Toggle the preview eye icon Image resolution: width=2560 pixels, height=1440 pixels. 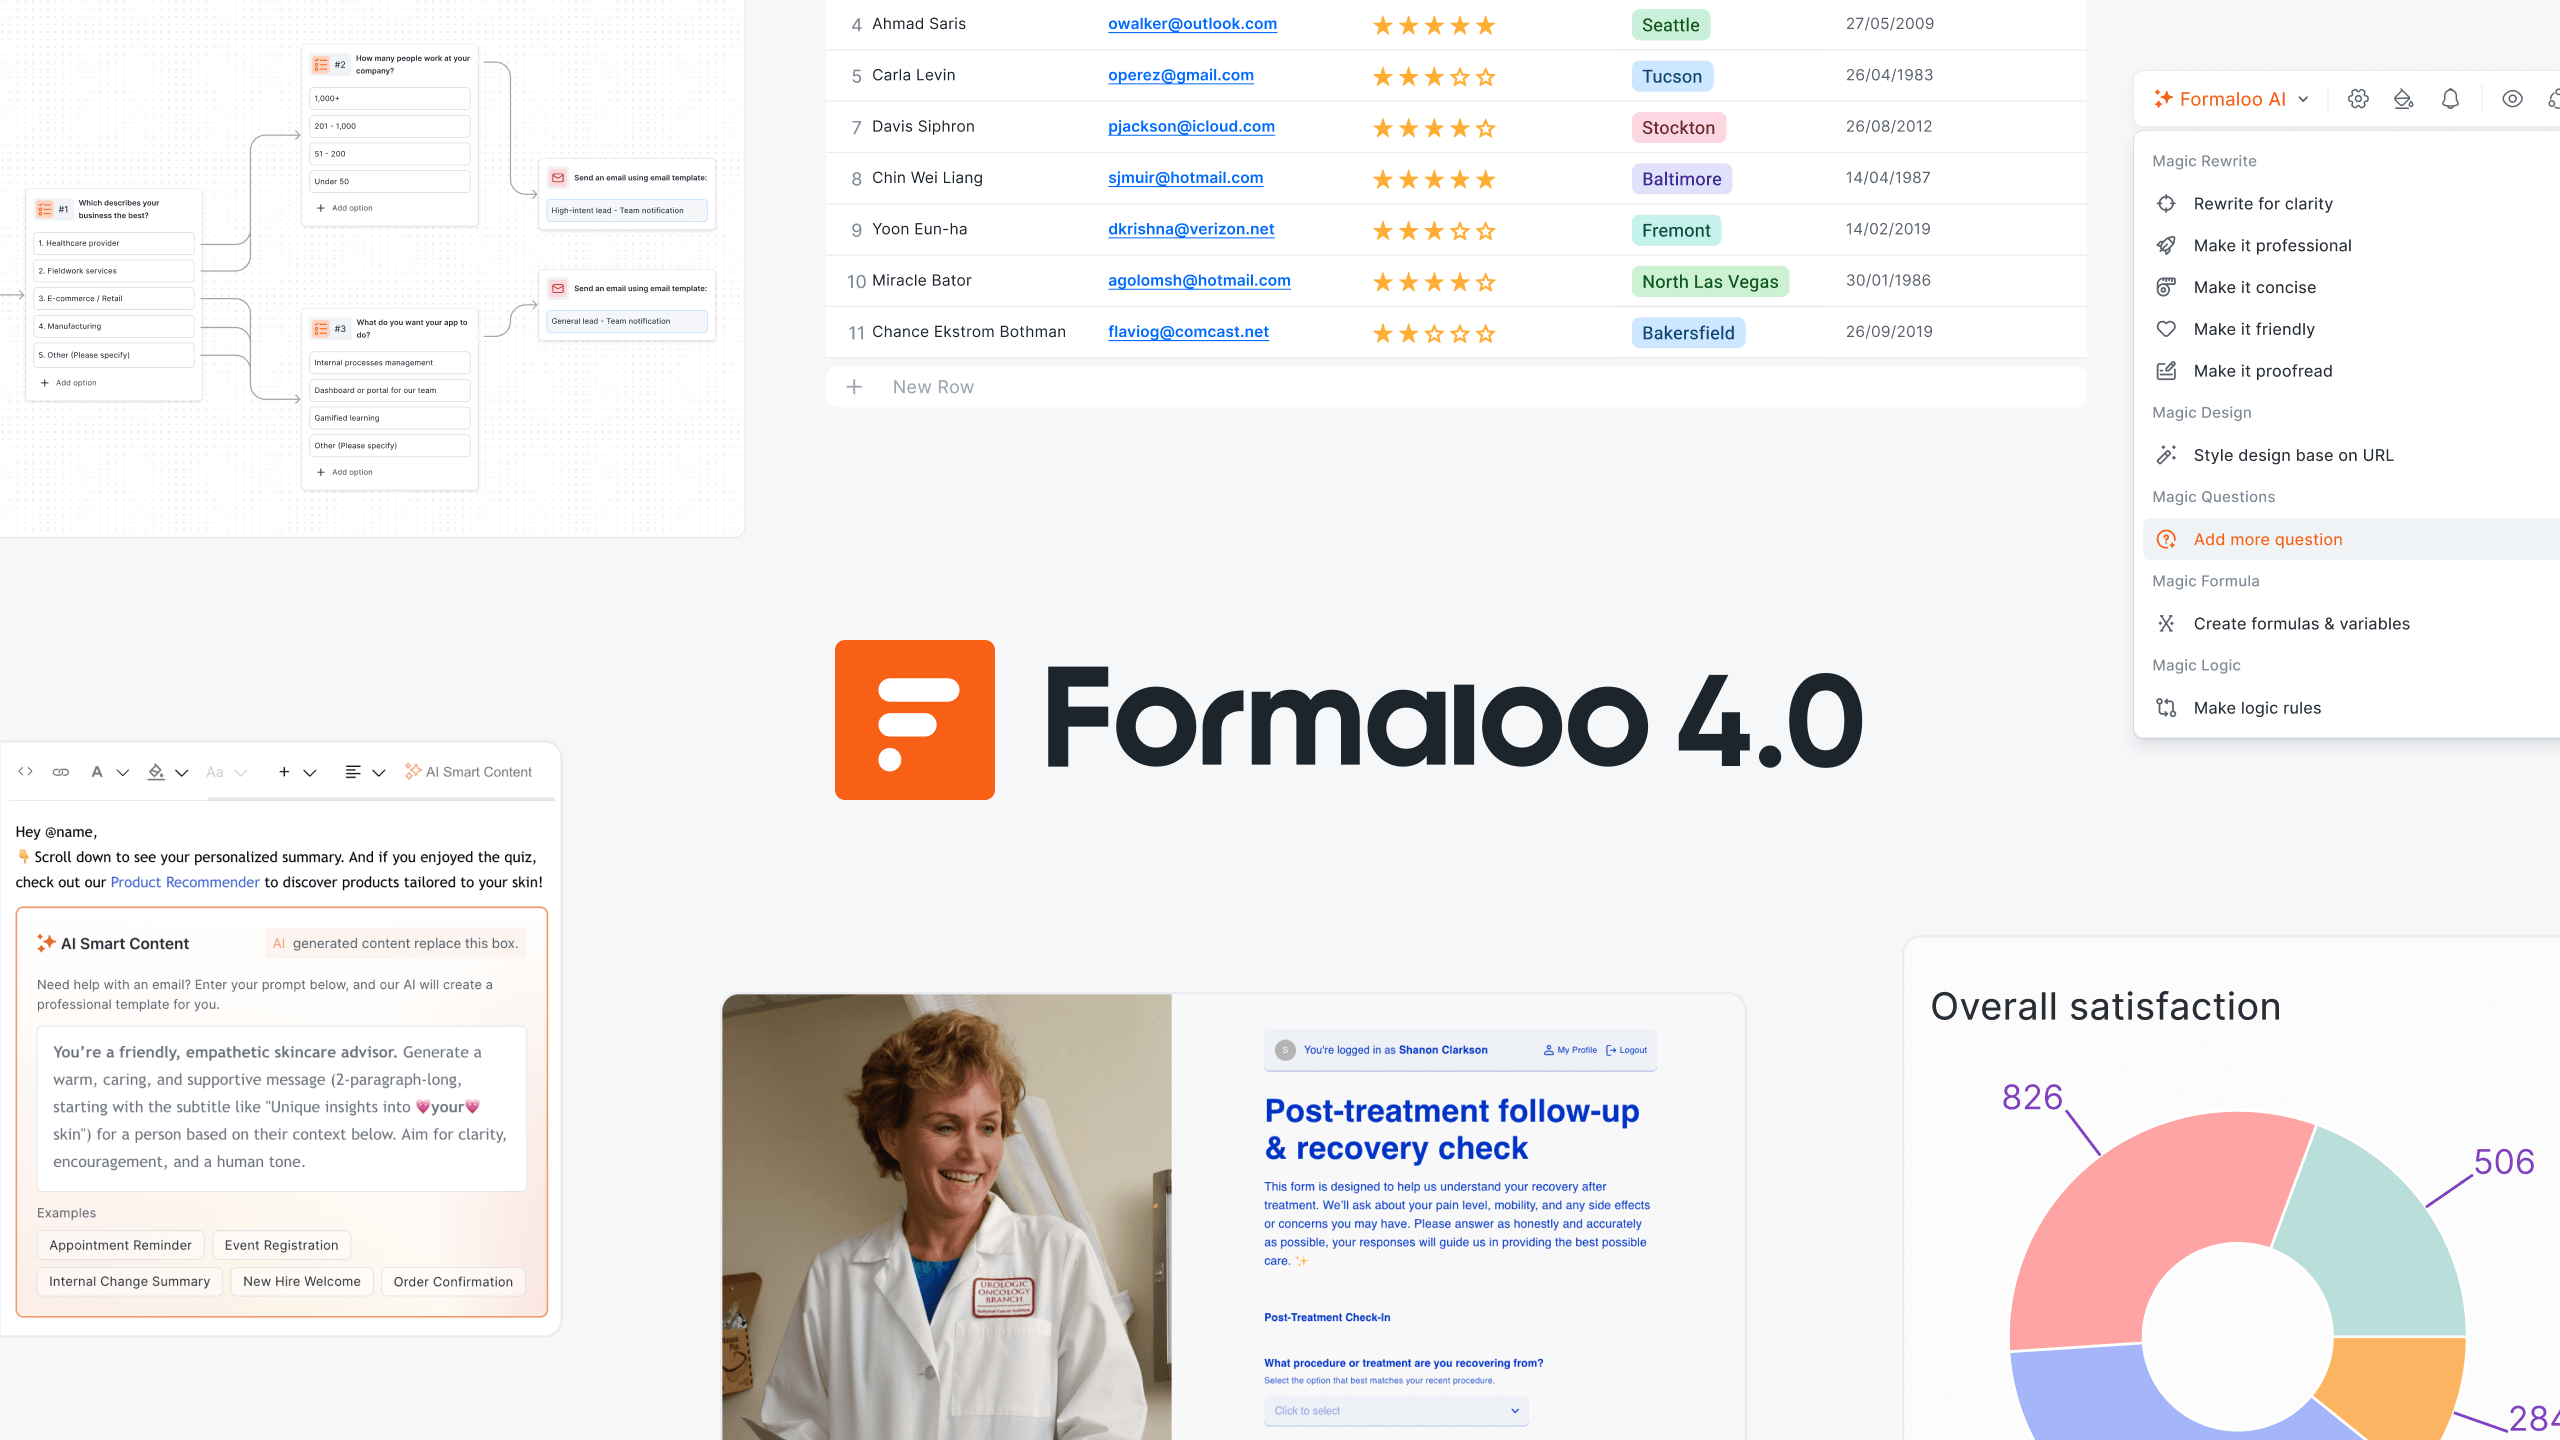(x=2512, y=99)
